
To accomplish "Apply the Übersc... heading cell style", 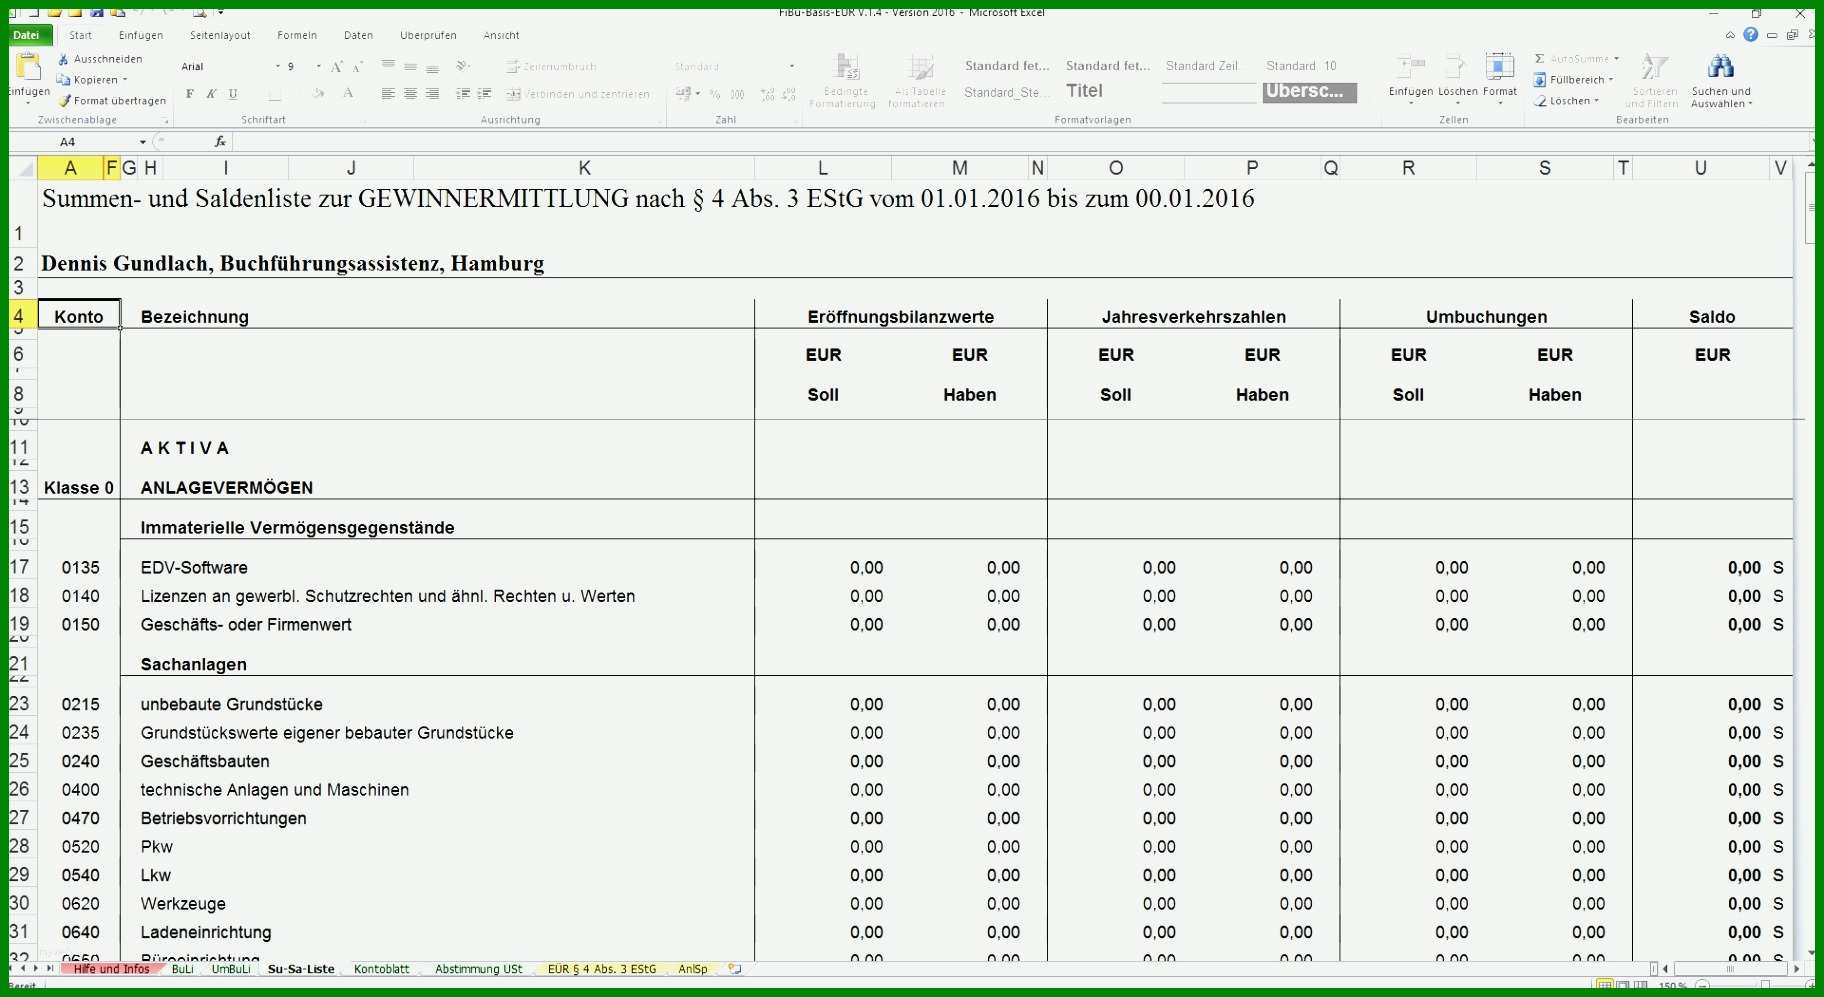I will pos(1309,92).
